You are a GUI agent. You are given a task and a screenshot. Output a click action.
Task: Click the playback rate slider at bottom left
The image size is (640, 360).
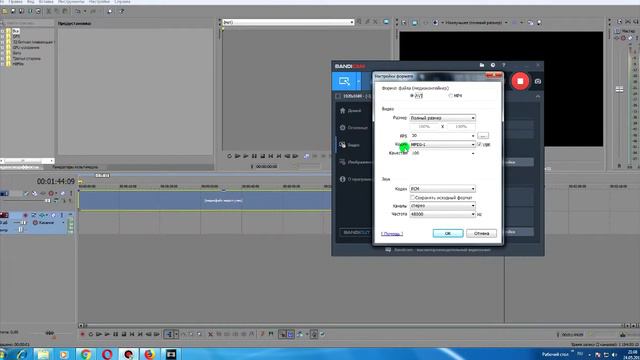50,333
